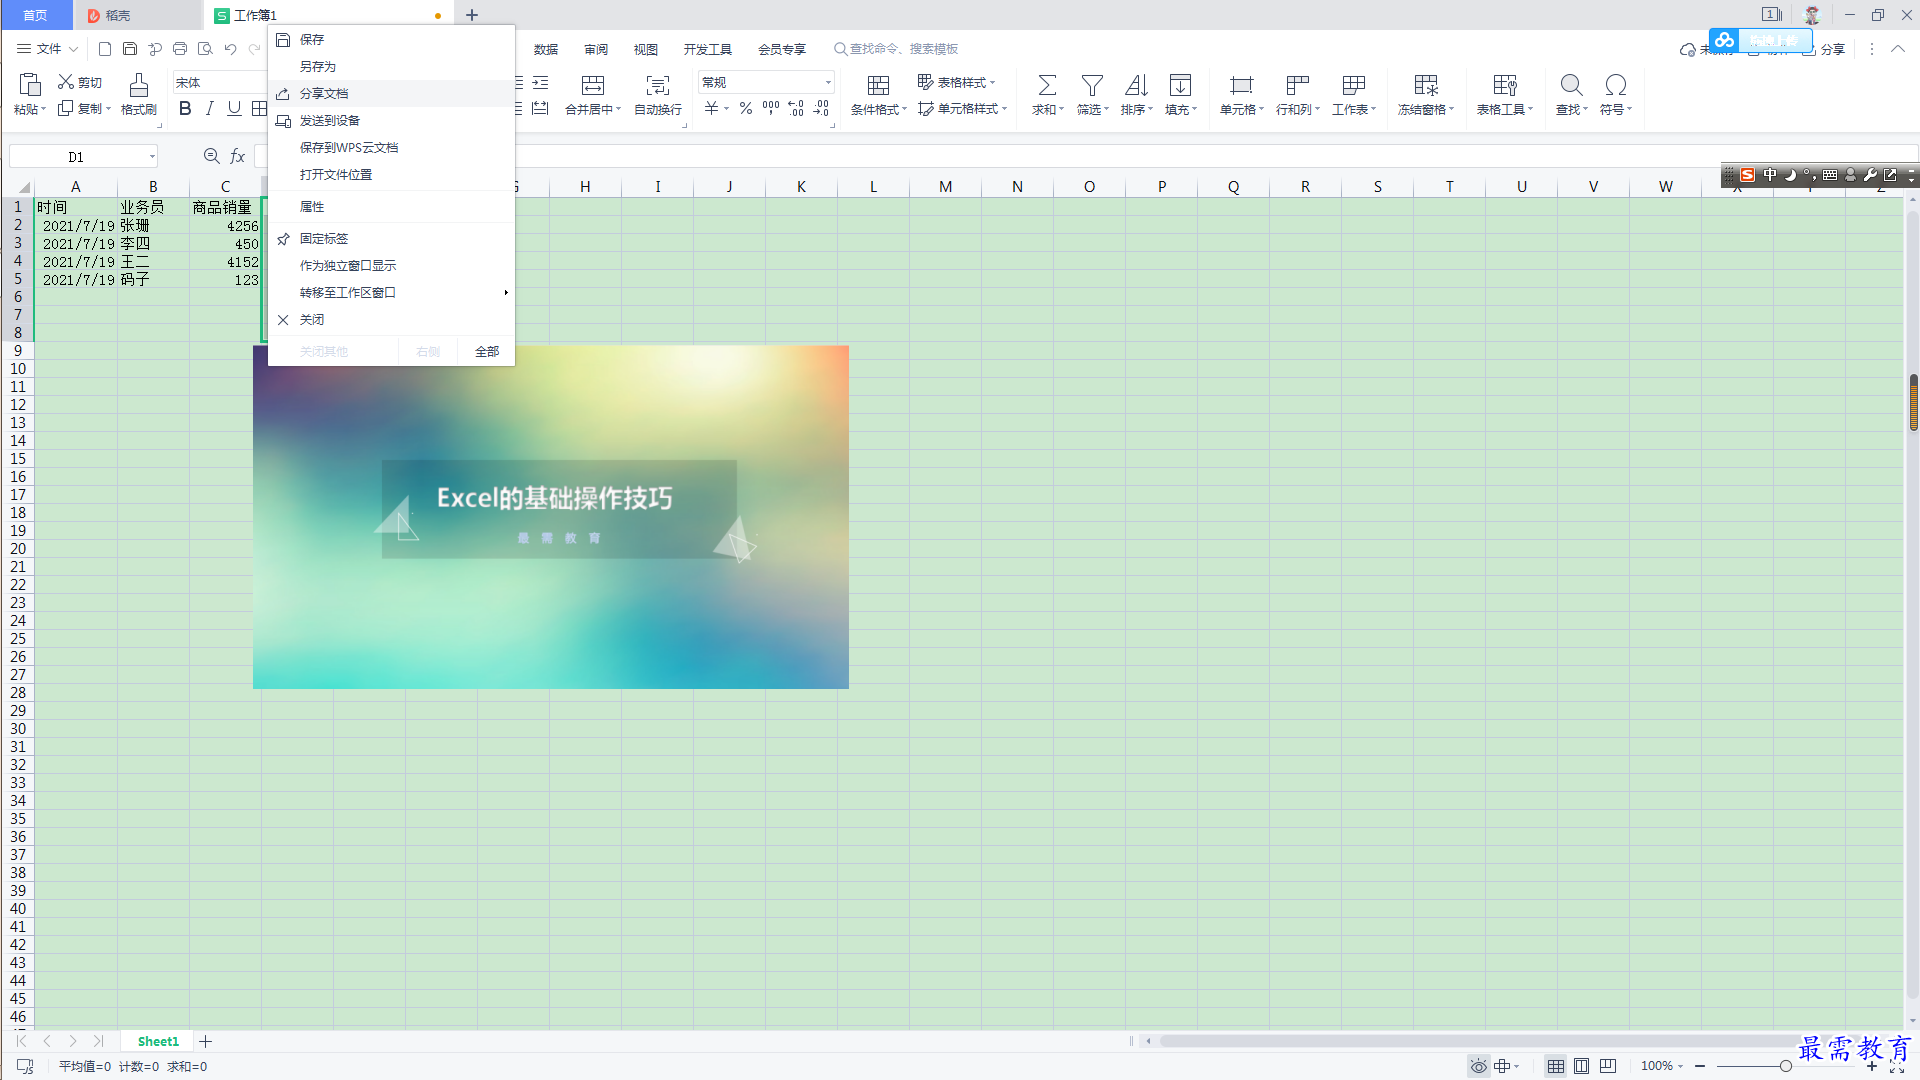Click the Copy (复制) icon
The width and height of the screenshot is (1920, 1080).
[x=66, y=108]
